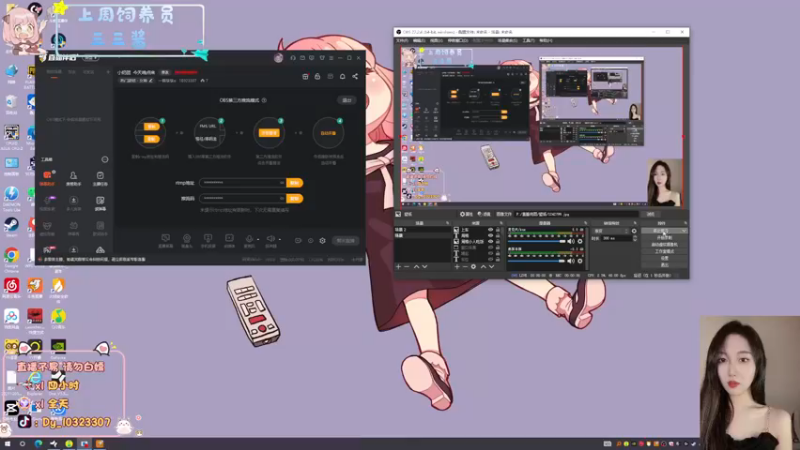Click start recording button in OBS controls
Screen dimensions: 800x450
click(664, 238)
